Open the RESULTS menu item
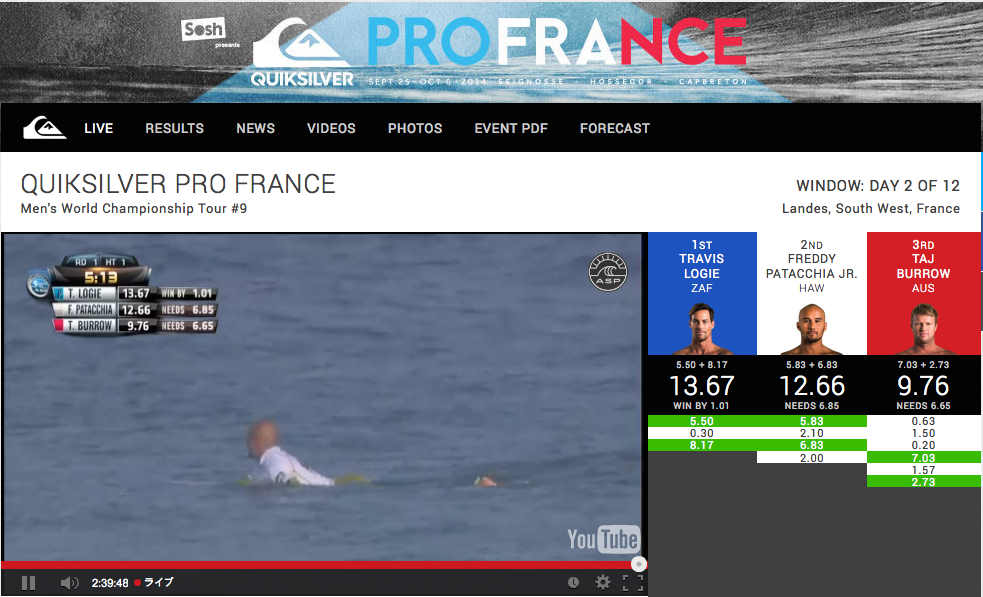Viewport: 983px width, 597px height. pos(174,128)
